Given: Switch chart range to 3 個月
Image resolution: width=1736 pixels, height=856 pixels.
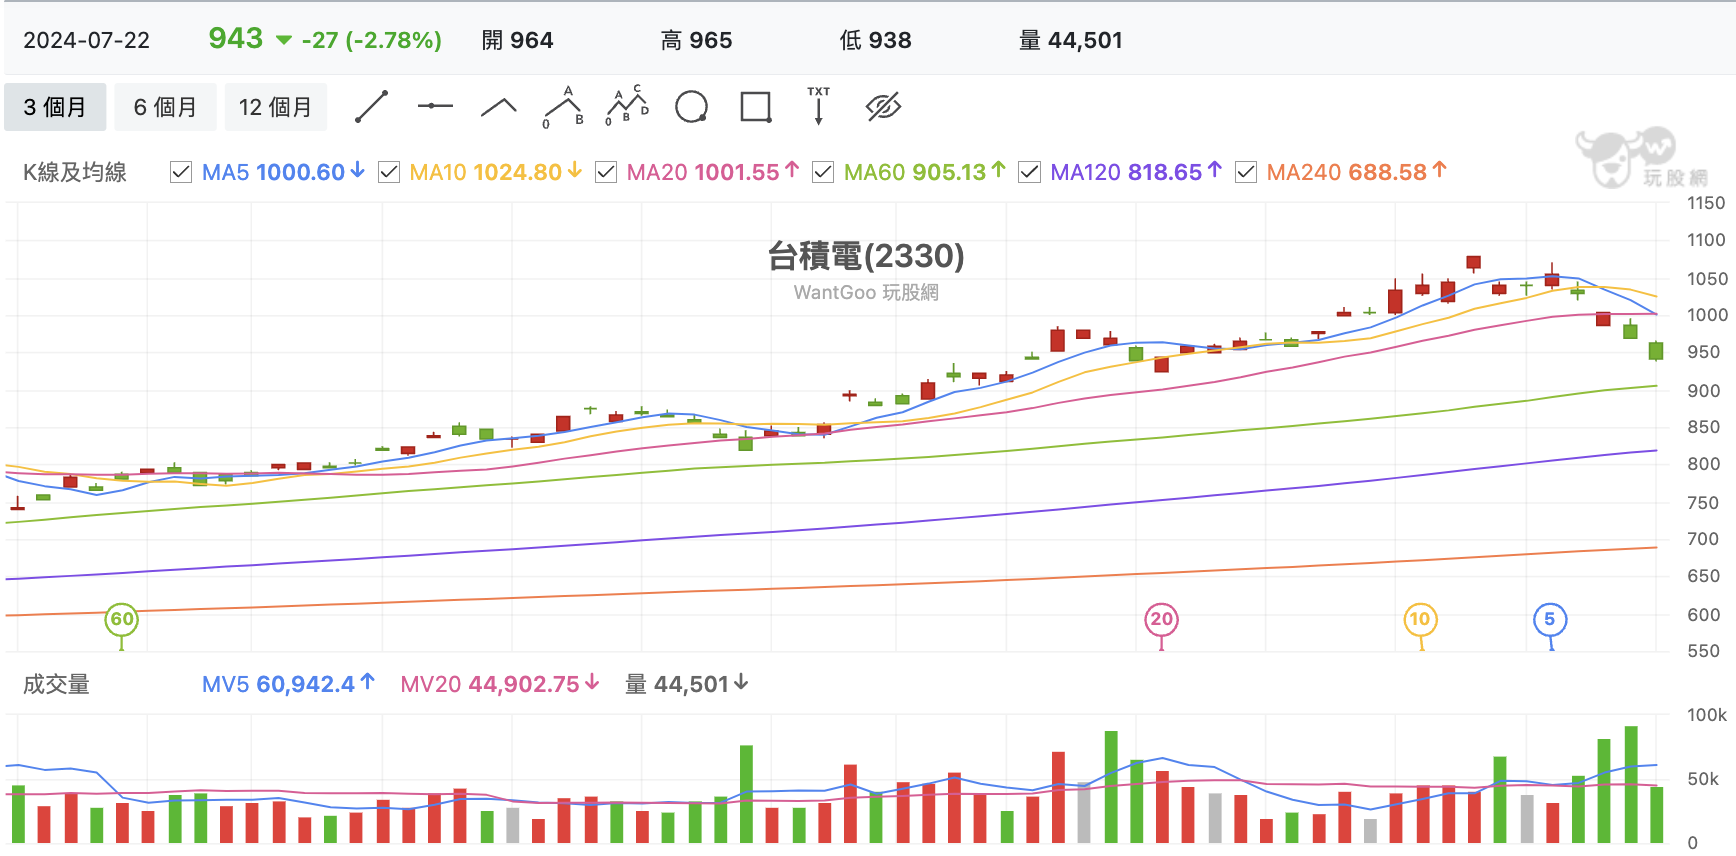Looking at the screenshot, I should pos(55,107).
